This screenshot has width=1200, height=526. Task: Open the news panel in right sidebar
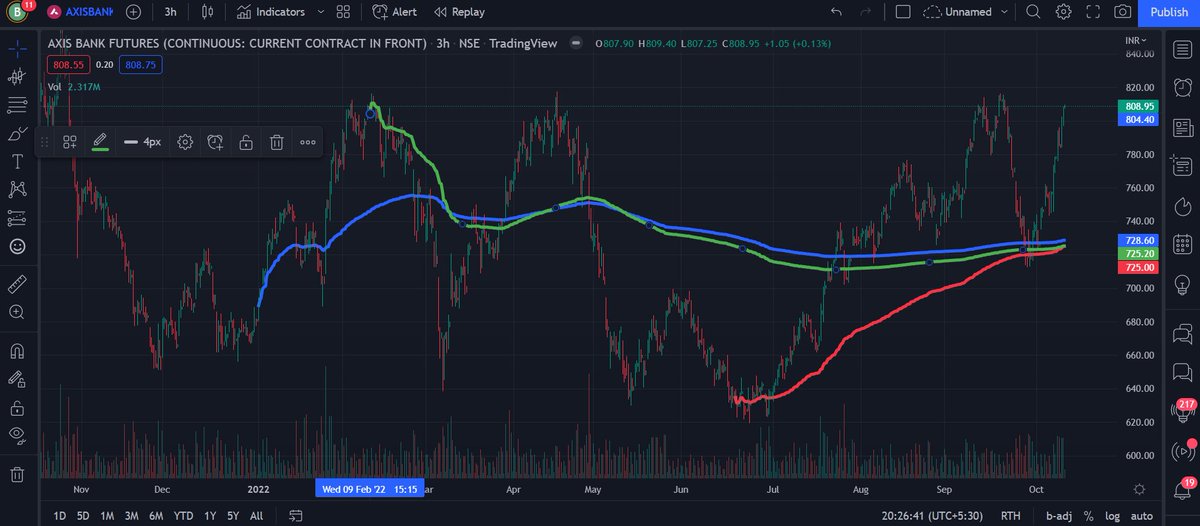click(x=1182, y=127)
